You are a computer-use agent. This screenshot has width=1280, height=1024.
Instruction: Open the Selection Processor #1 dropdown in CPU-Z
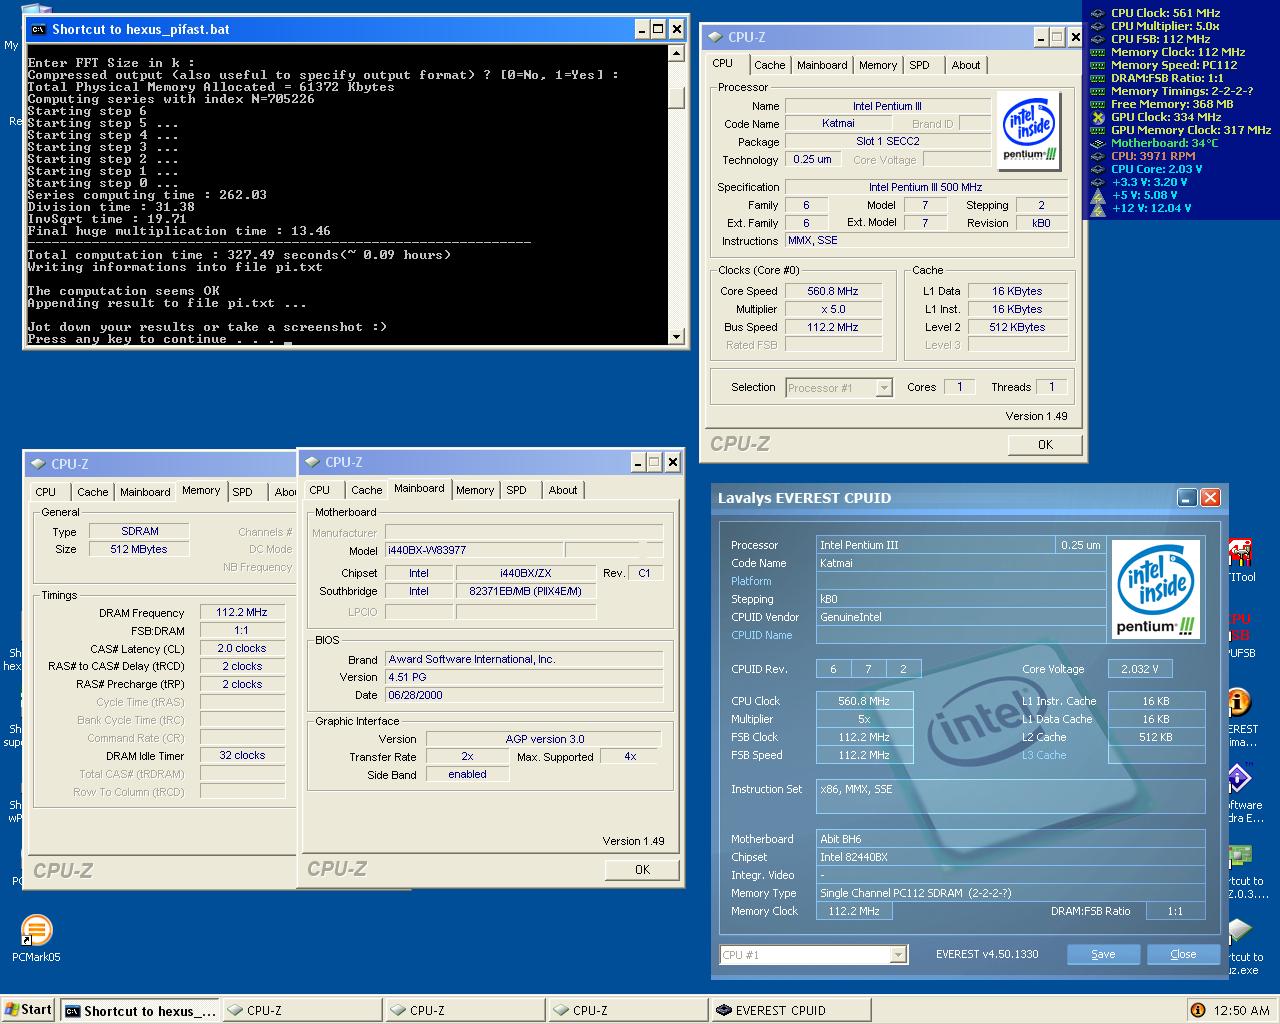[x=884, y=388]
